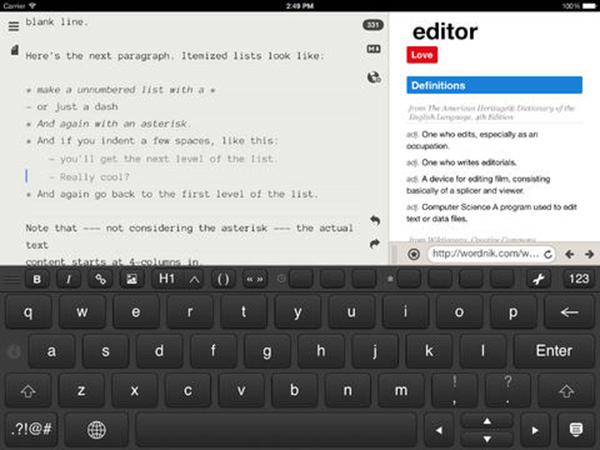The height and width of the screenshot is (450, 600).
Task: Switch keyboard language with the globe key
Action: 96,429
